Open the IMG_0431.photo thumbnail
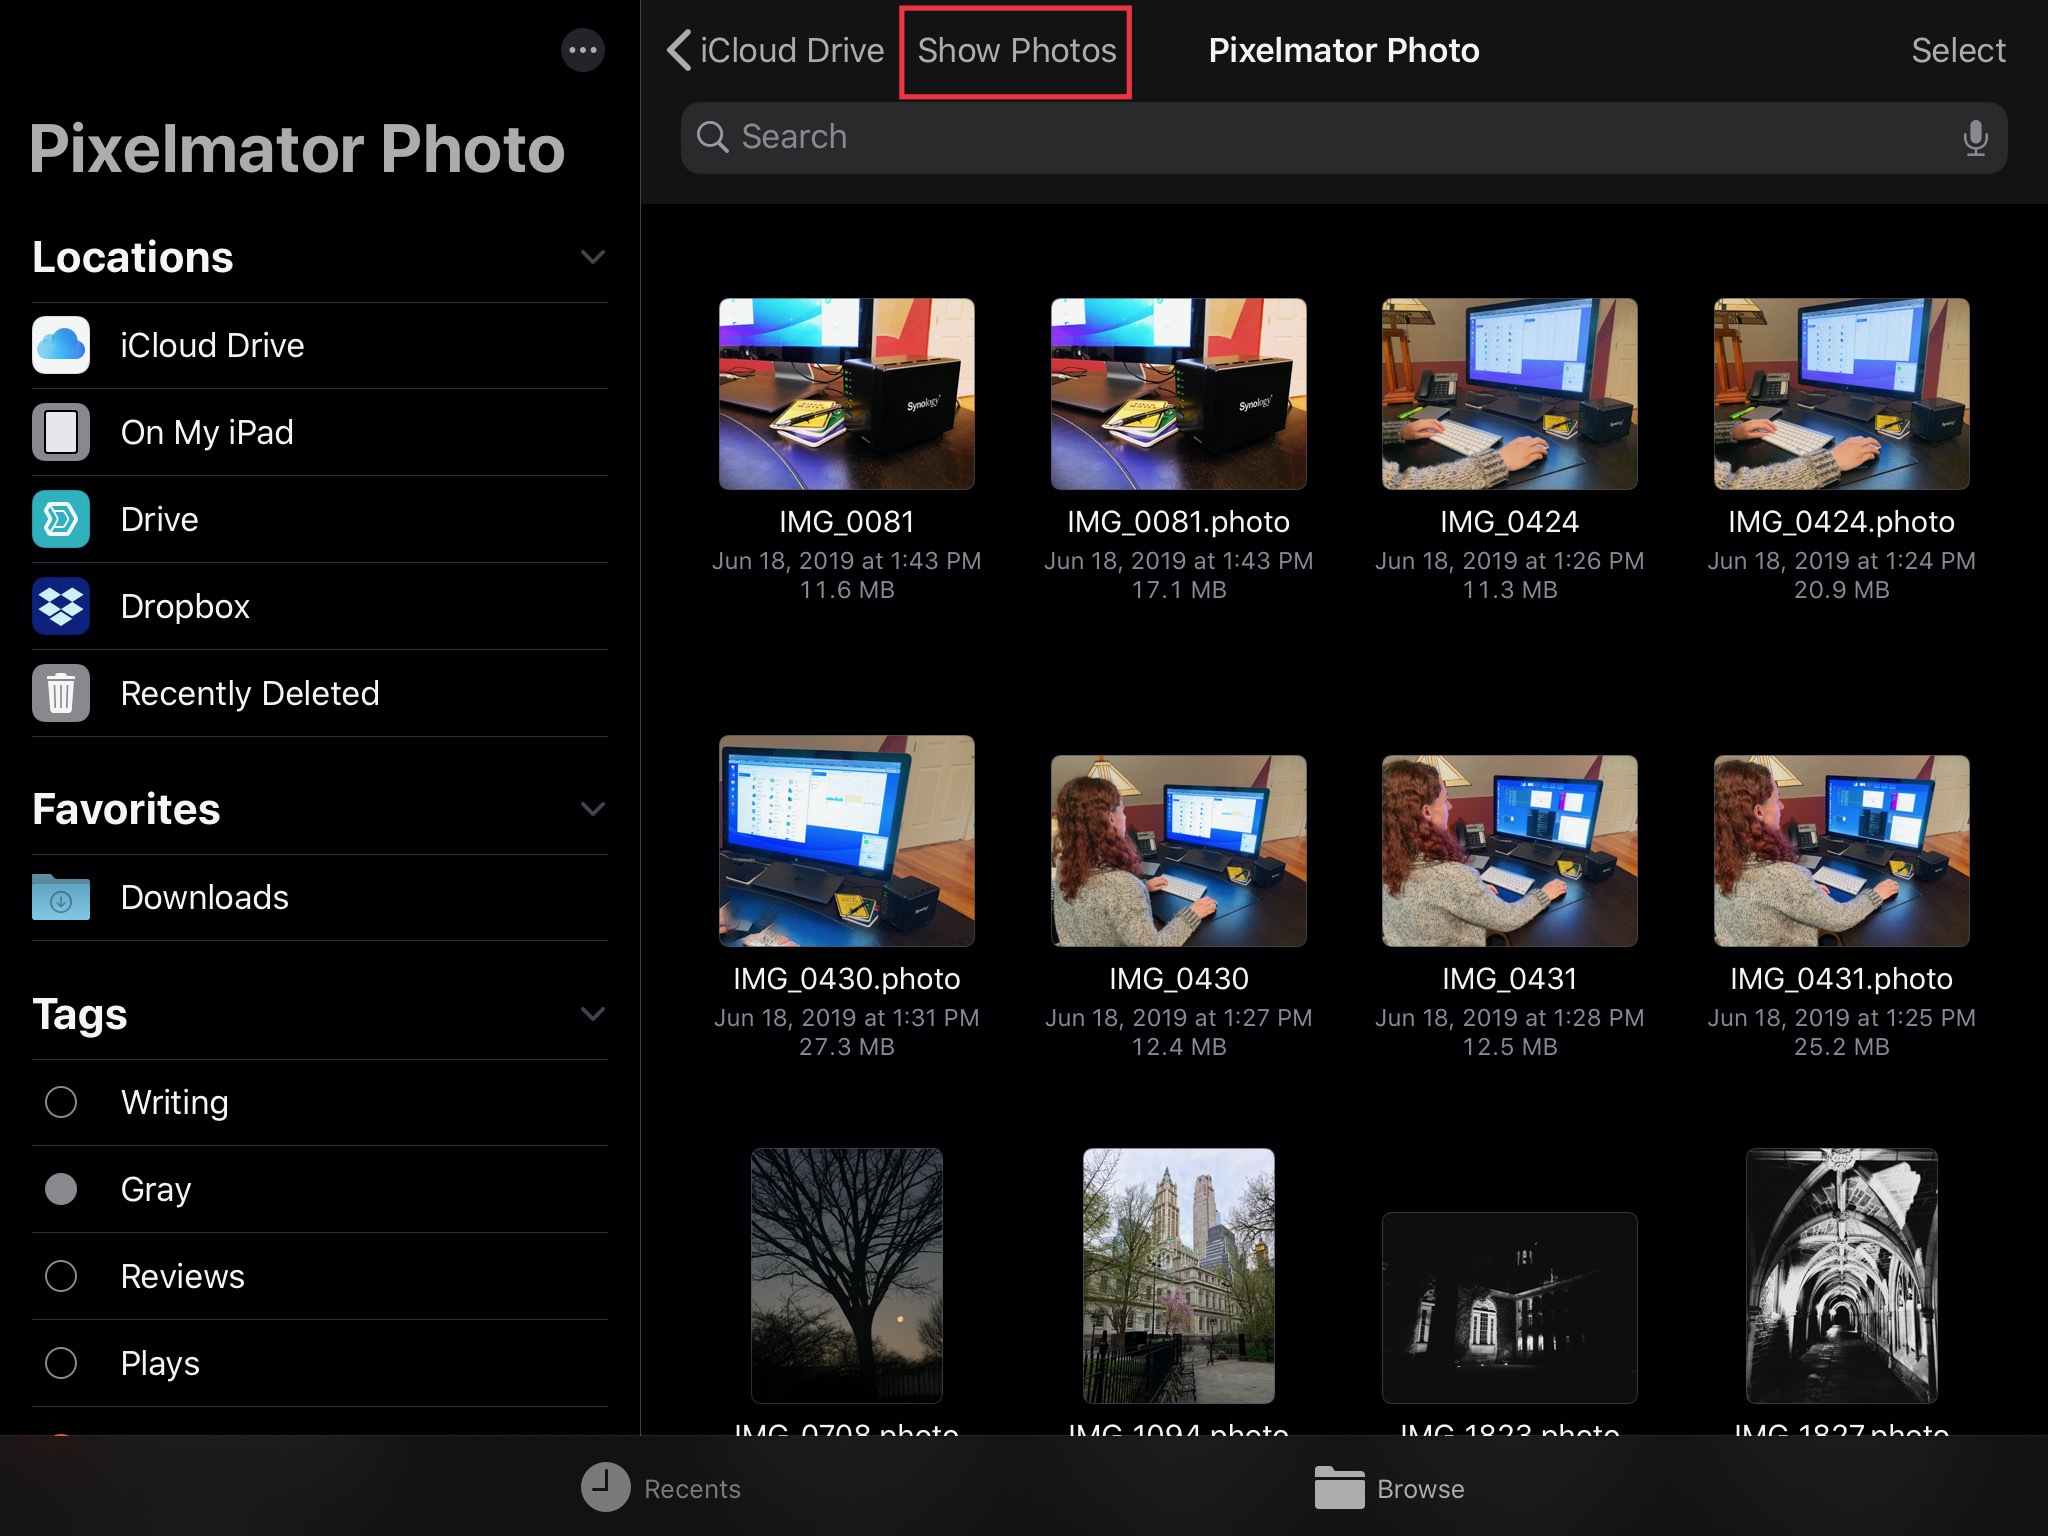 click(x=1842, y=851)
